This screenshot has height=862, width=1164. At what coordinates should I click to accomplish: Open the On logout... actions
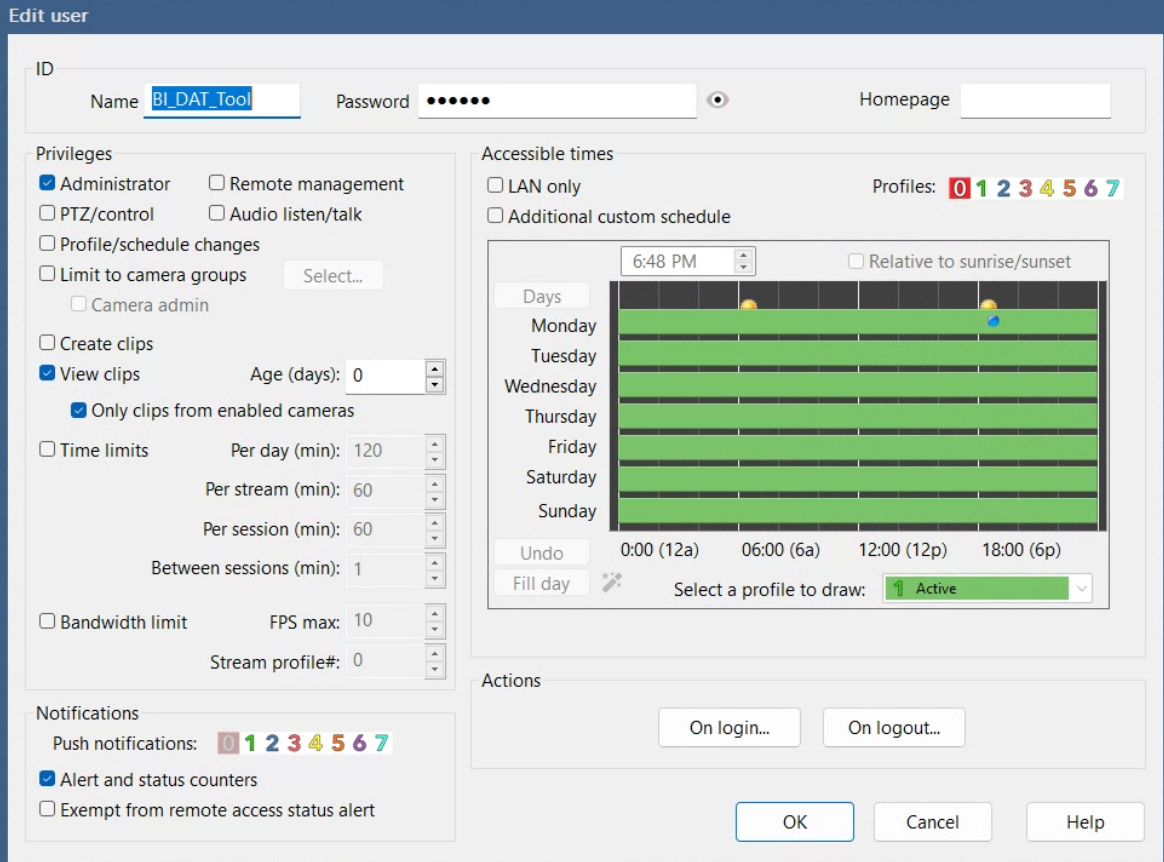[x=893, y=728]
